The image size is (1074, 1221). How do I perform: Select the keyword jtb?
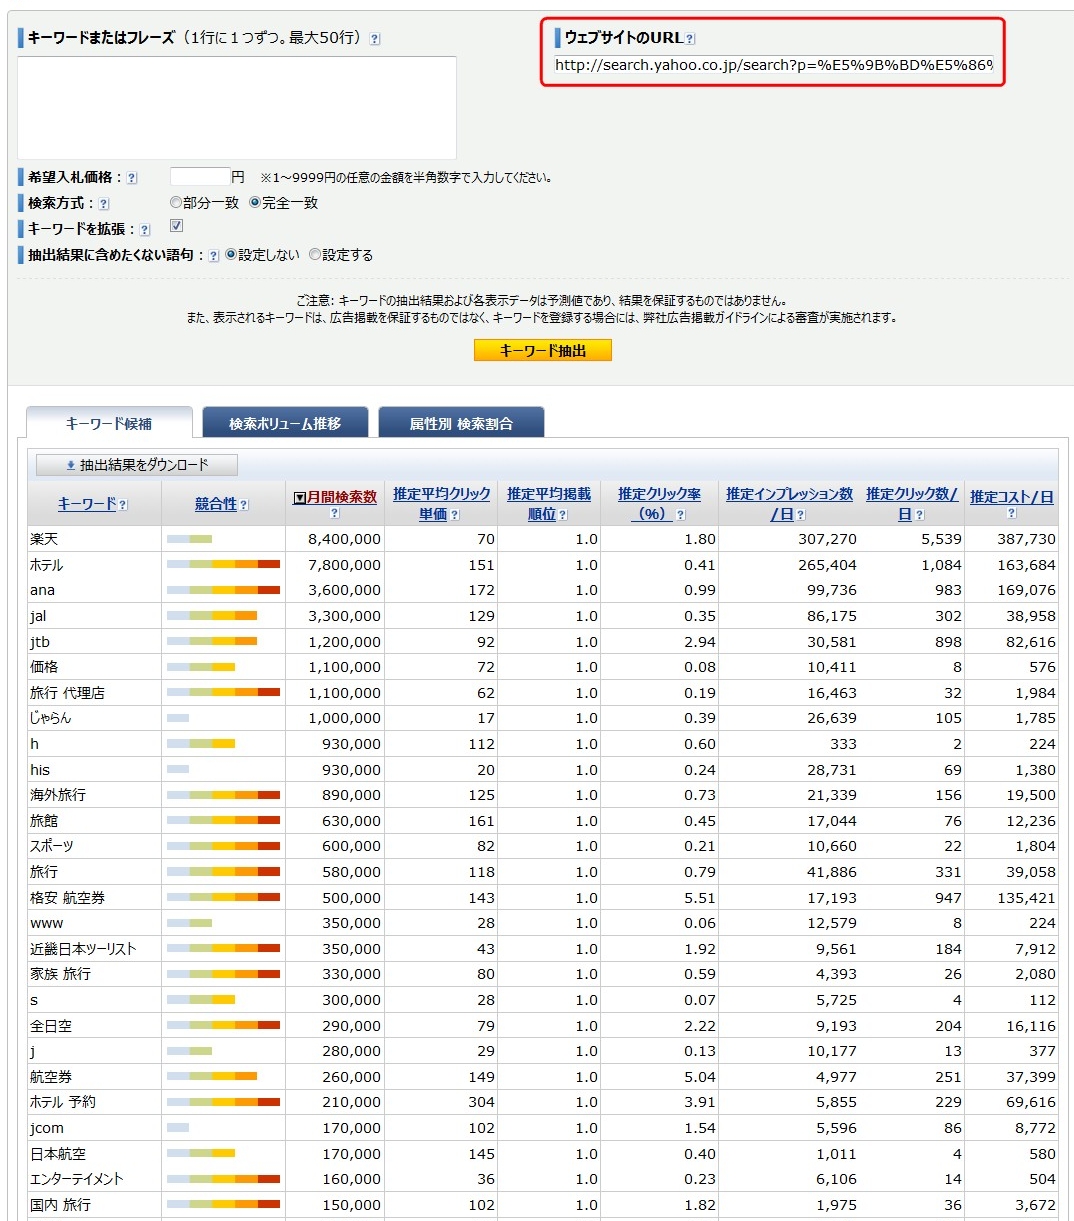pyautogui.click(x=40, y=642)
